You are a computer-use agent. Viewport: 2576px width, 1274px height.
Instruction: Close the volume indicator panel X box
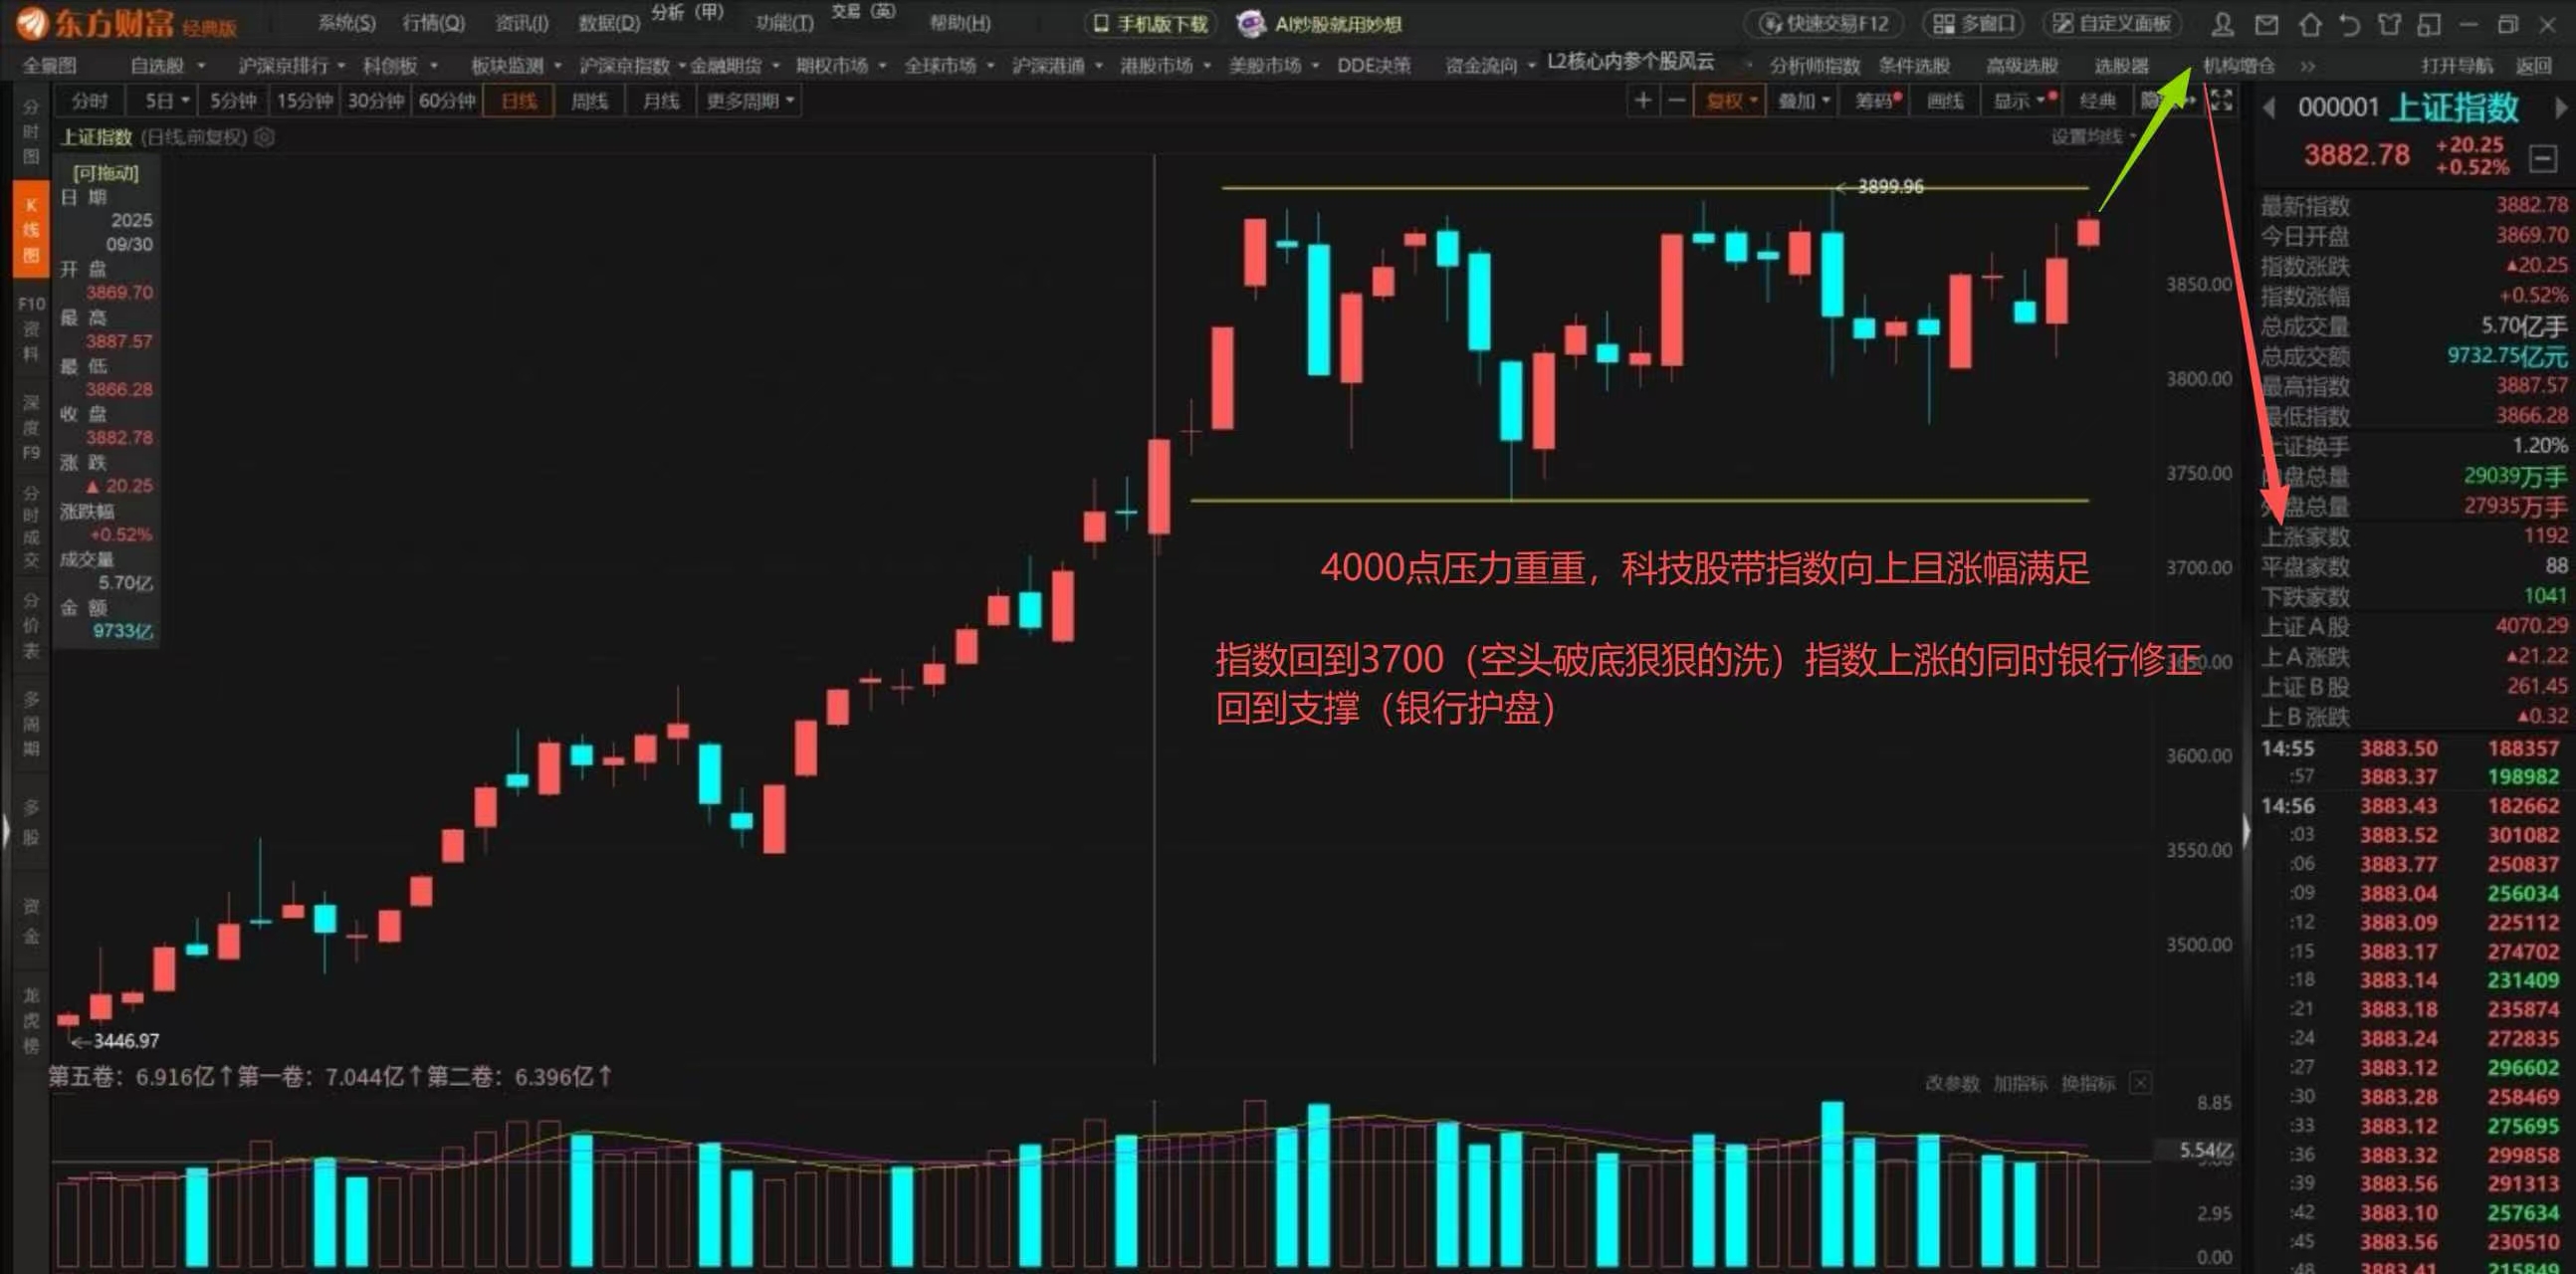click(x=2140, y=1082)
